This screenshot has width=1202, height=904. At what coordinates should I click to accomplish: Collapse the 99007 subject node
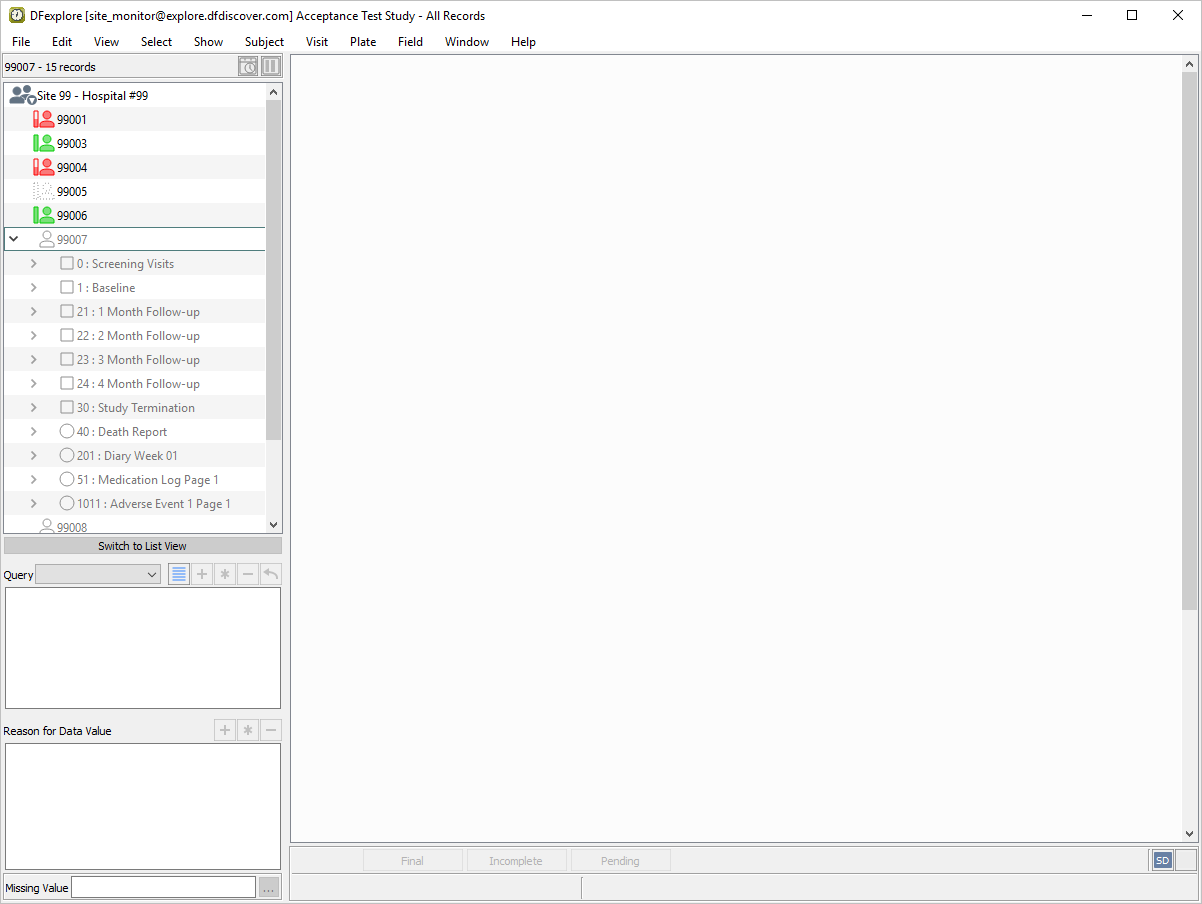[14, 239]
